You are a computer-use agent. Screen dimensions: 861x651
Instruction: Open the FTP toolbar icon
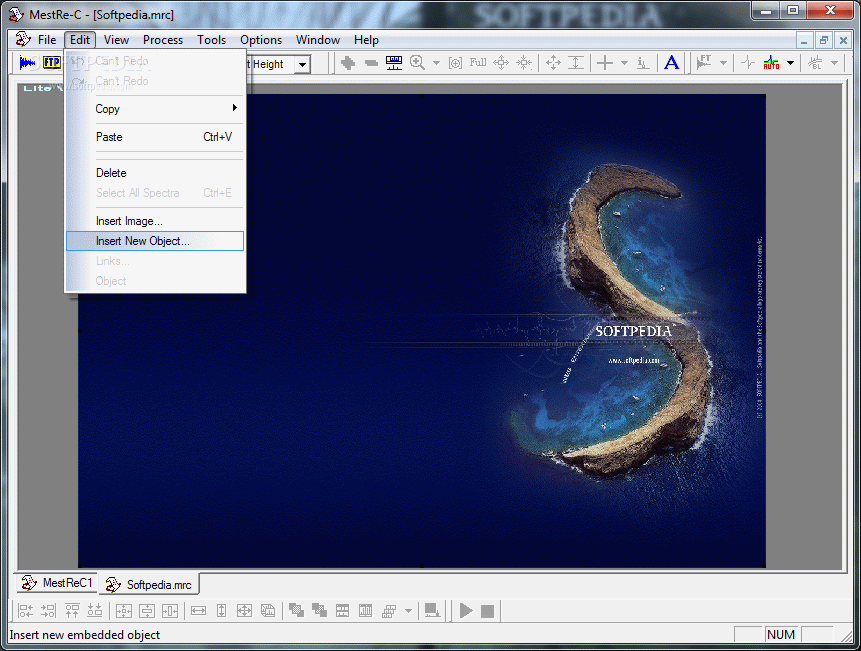click(x=52, y=63)
